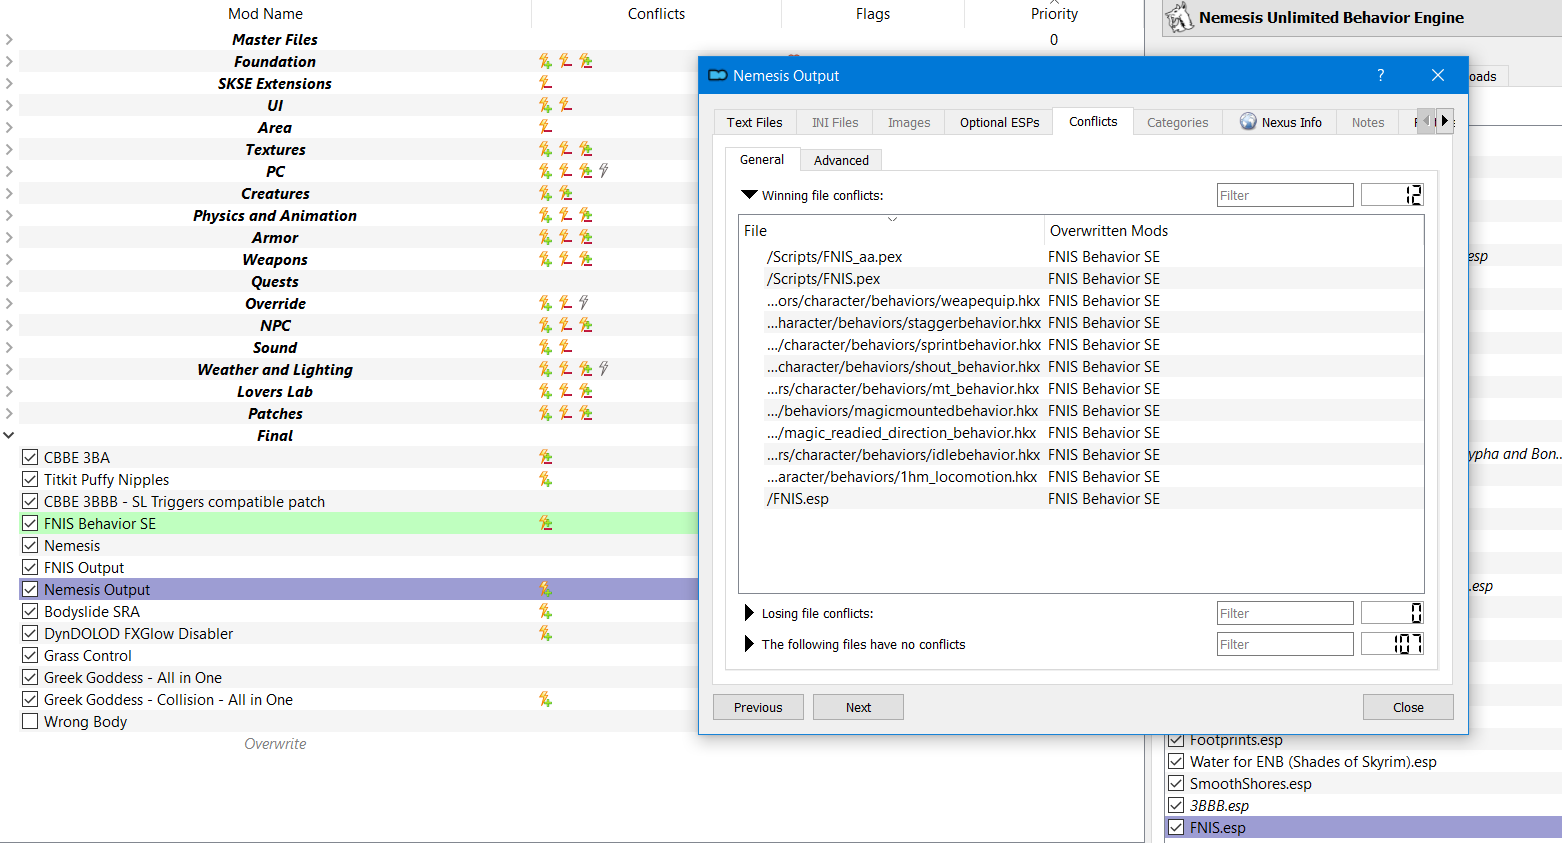Click the conflict icon beside DynDOLOD FXGlow Disabler
Image resolution: width=1562 pixels, height=843 pixels.
coord(545,633)
